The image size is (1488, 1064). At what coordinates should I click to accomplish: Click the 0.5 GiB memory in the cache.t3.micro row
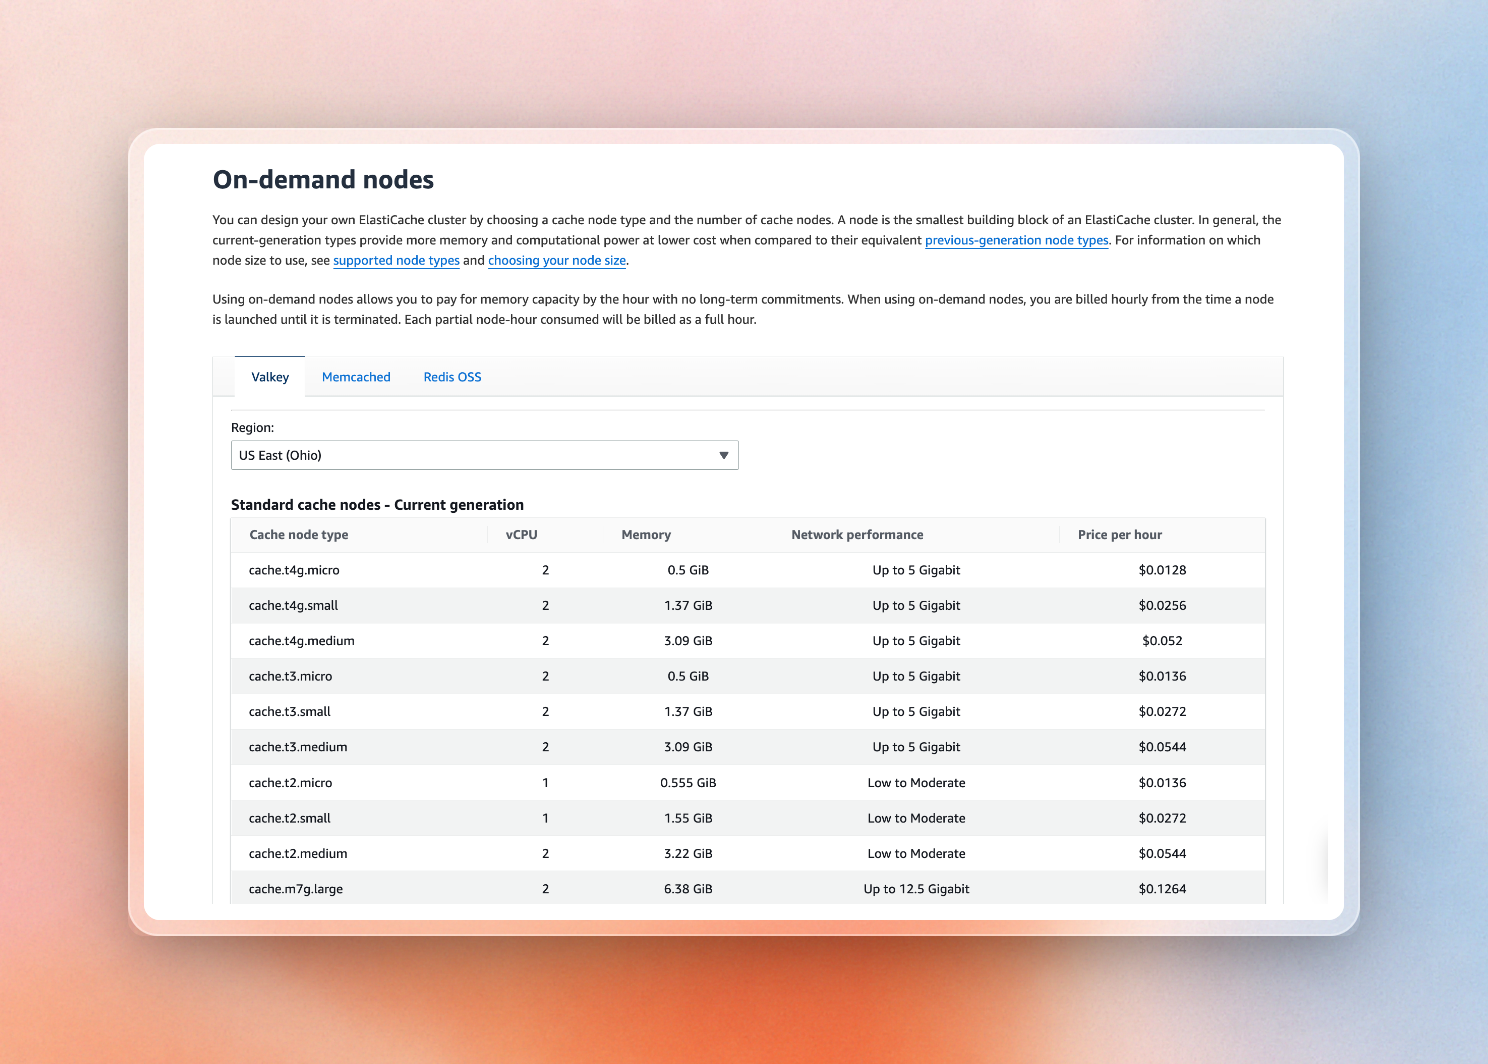[x=688, y=677]
